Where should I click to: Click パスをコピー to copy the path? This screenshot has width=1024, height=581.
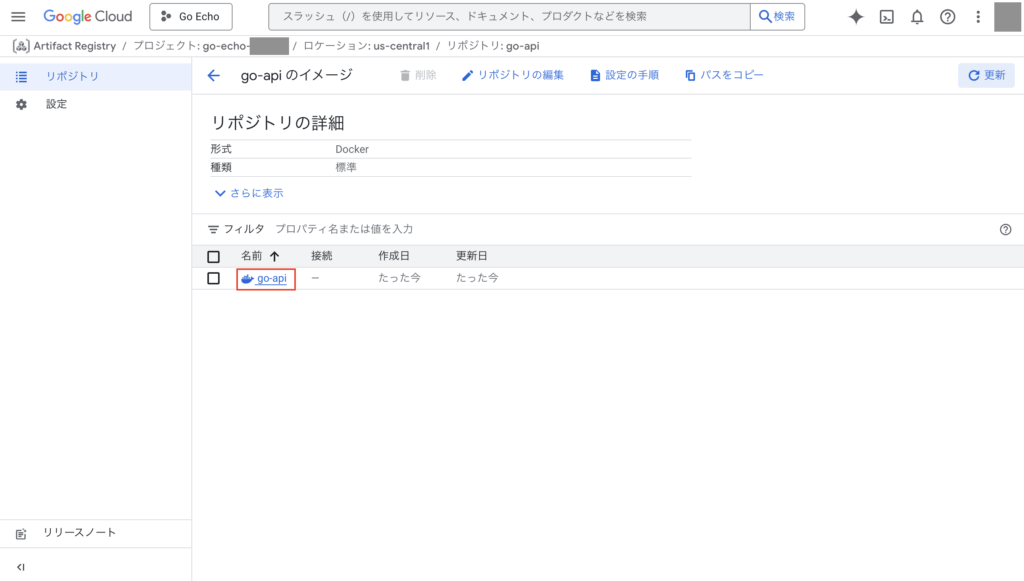coord(724,76)
